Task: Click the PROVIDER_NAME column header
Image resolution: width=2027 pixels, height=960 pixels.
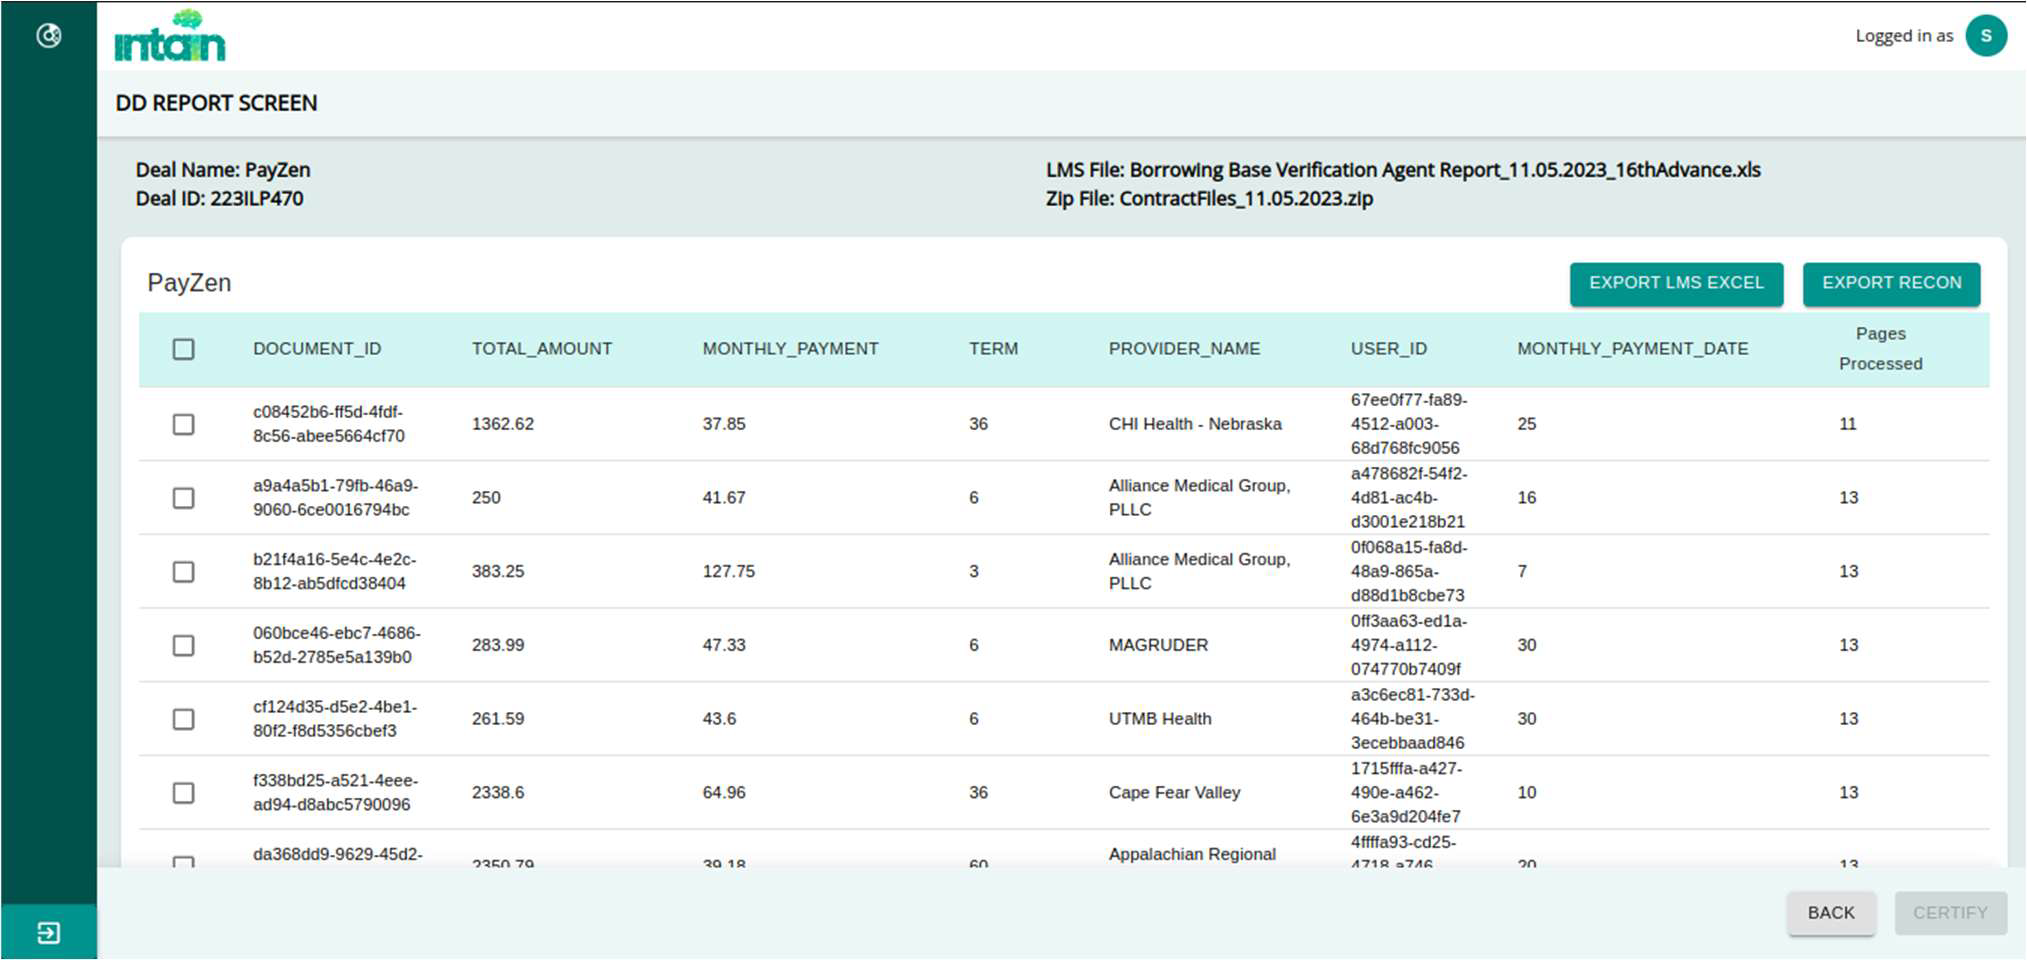Action: coord(1184,349)
